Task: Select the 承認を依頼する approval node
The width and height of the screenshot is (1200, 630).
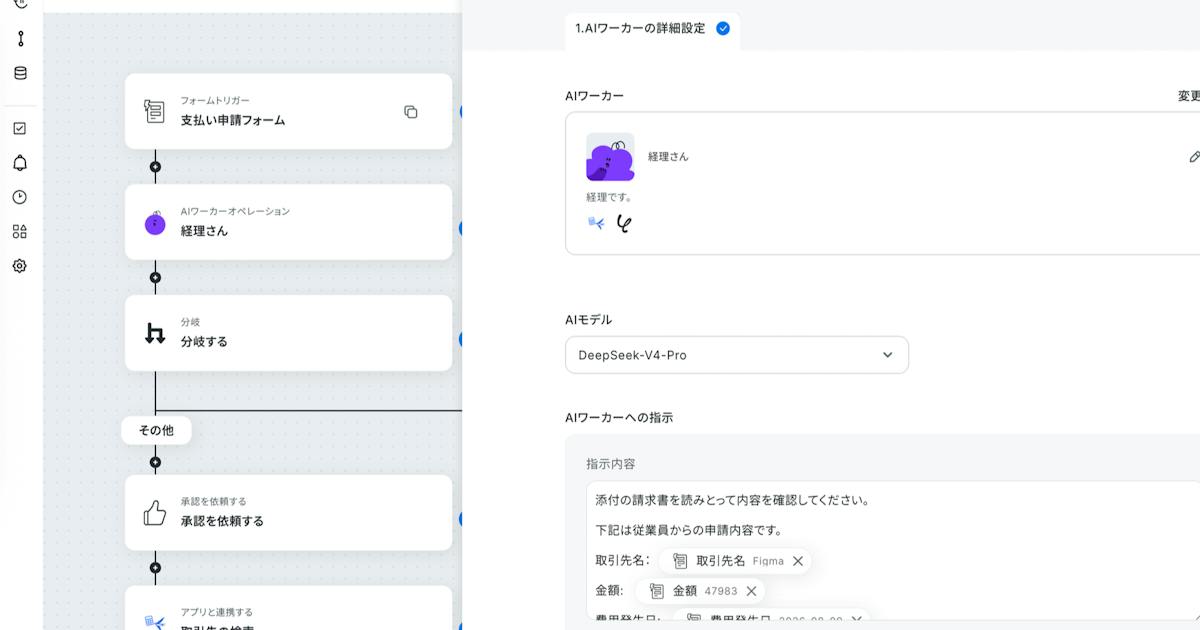Action: point(288,513)
